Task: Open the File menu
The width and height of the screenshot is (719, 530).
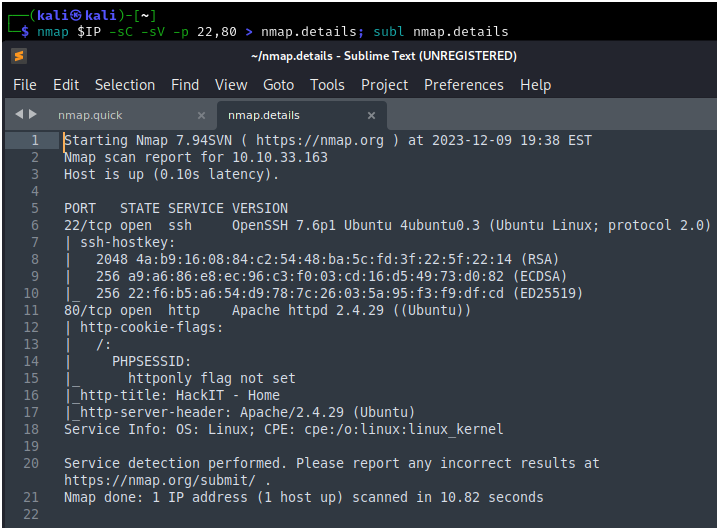Action: tap(25, 85)
